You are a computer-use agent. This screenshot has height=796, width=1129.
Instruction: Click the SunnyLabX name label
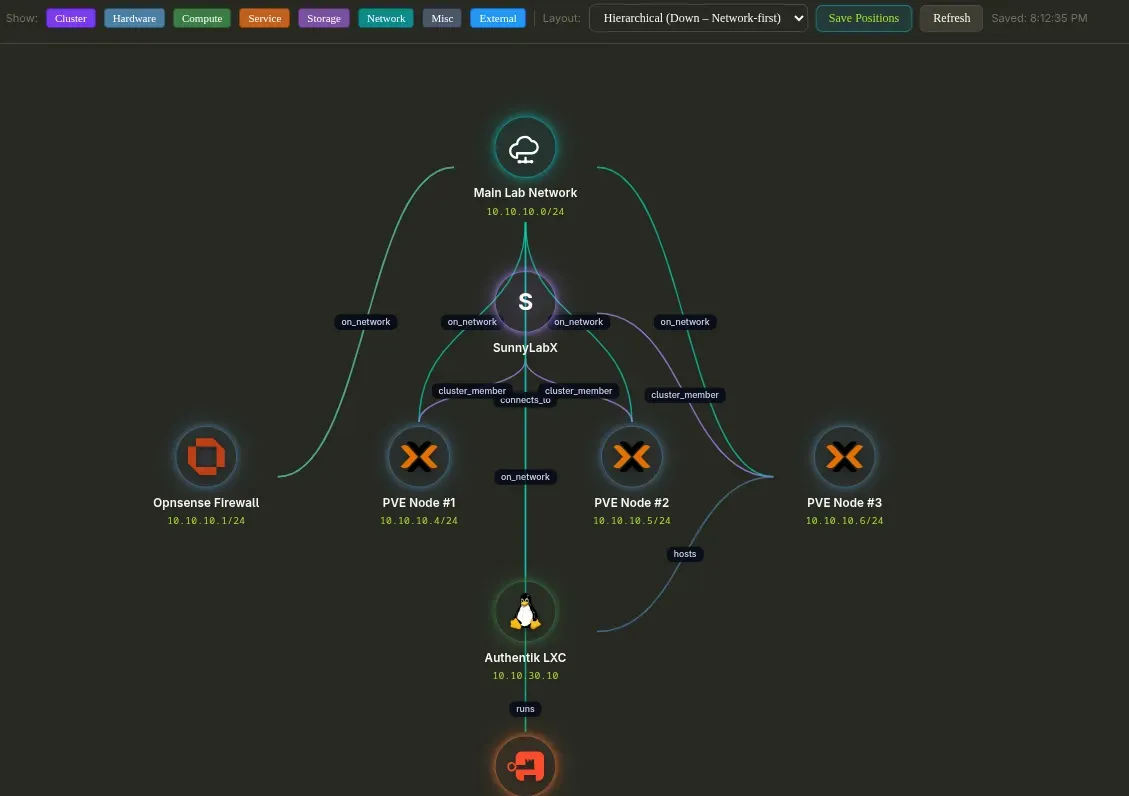click(525, 348)
